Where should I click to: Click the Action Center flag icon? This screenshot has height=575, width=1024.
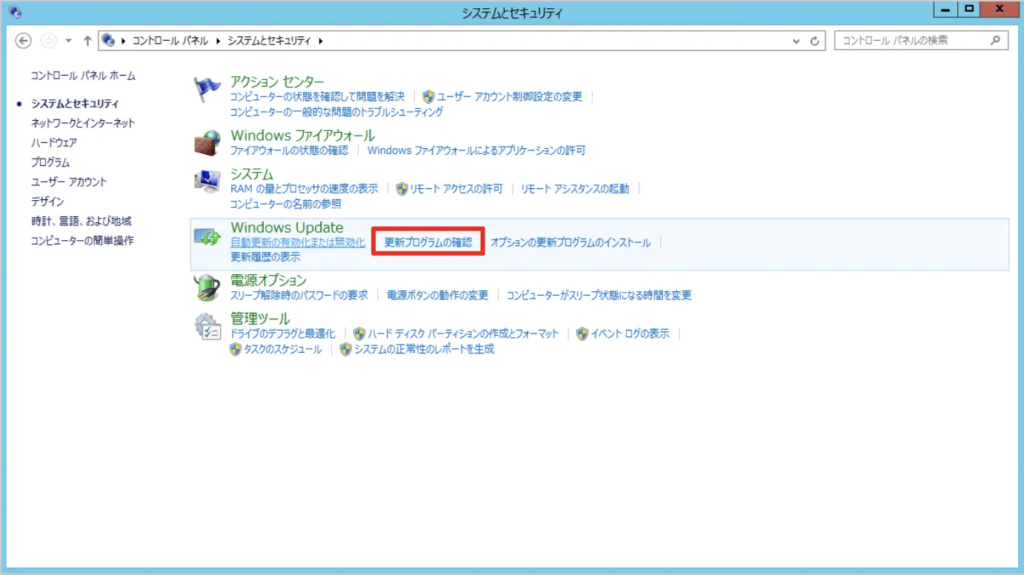207,90
